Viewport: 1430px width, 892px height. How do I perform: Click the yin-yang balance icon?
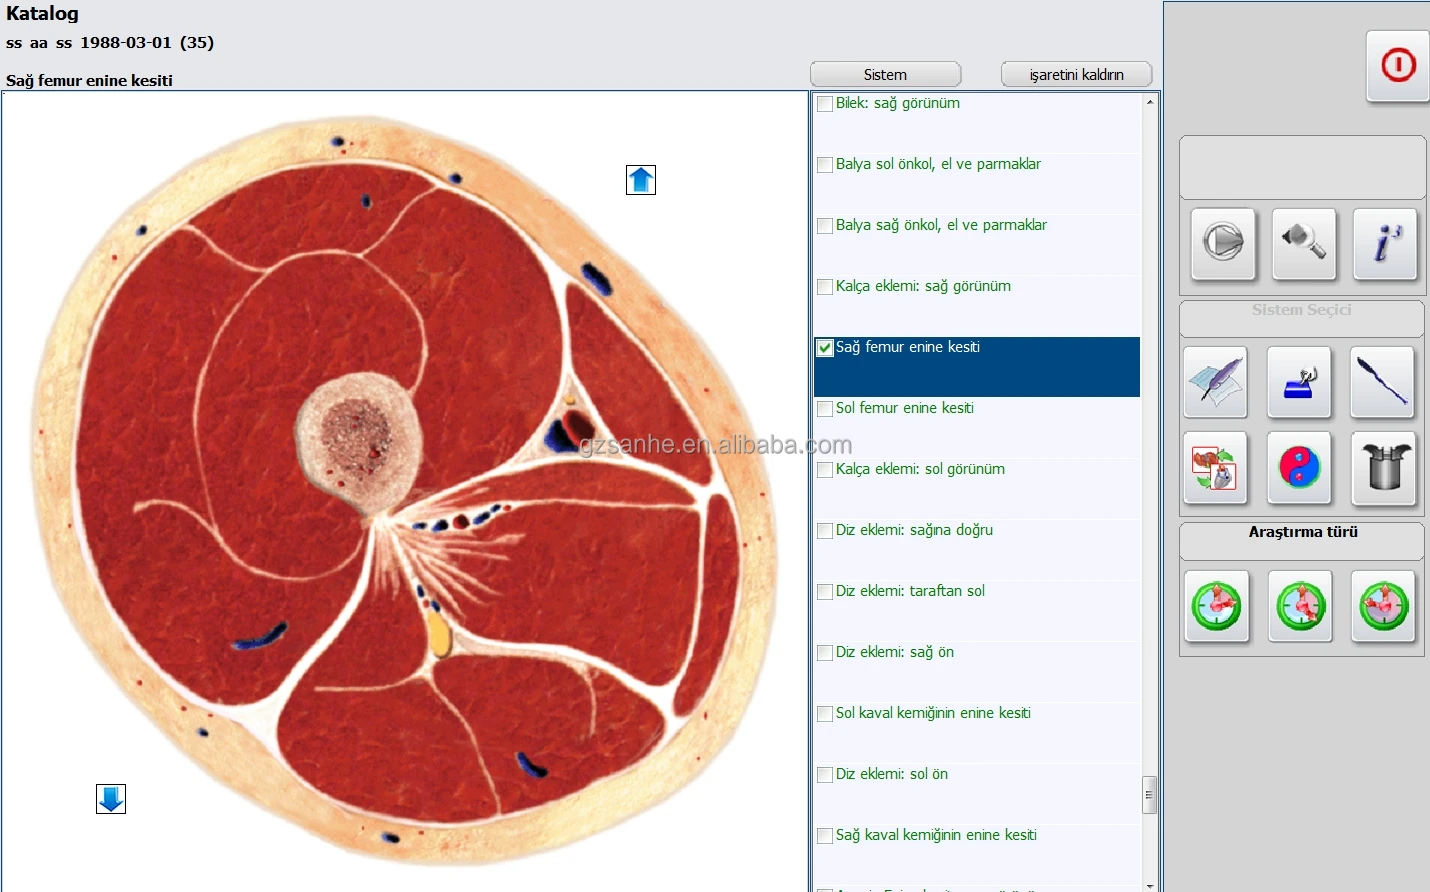pos(1300,468)
